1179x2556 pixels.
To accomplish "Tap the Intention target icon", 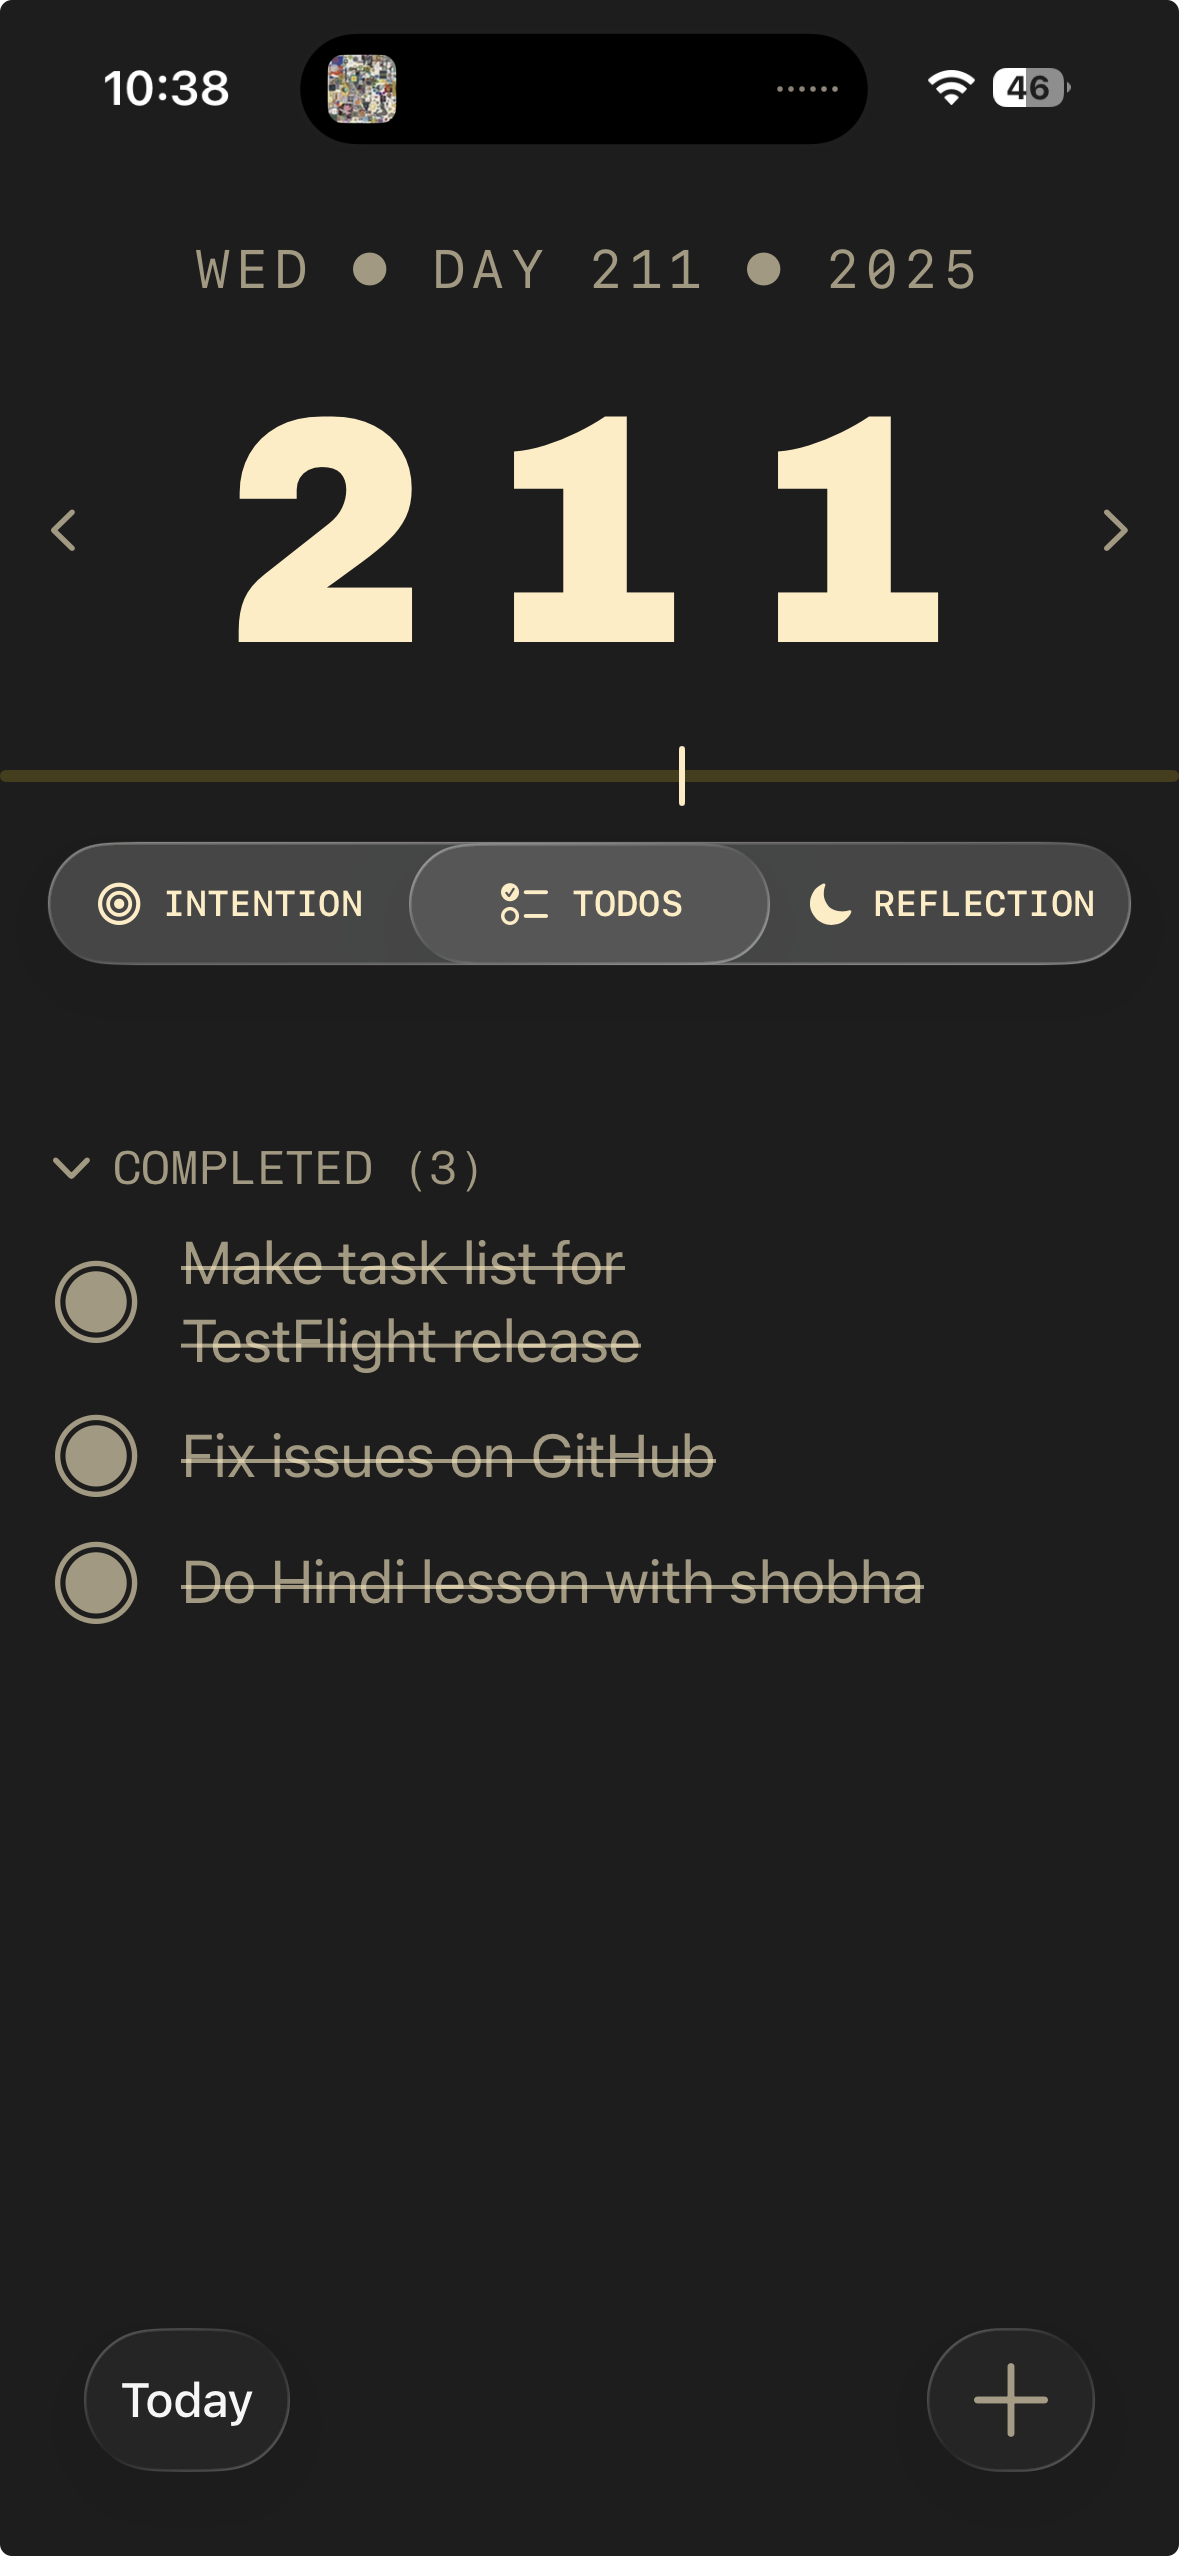I will click(x=119, y=904).
